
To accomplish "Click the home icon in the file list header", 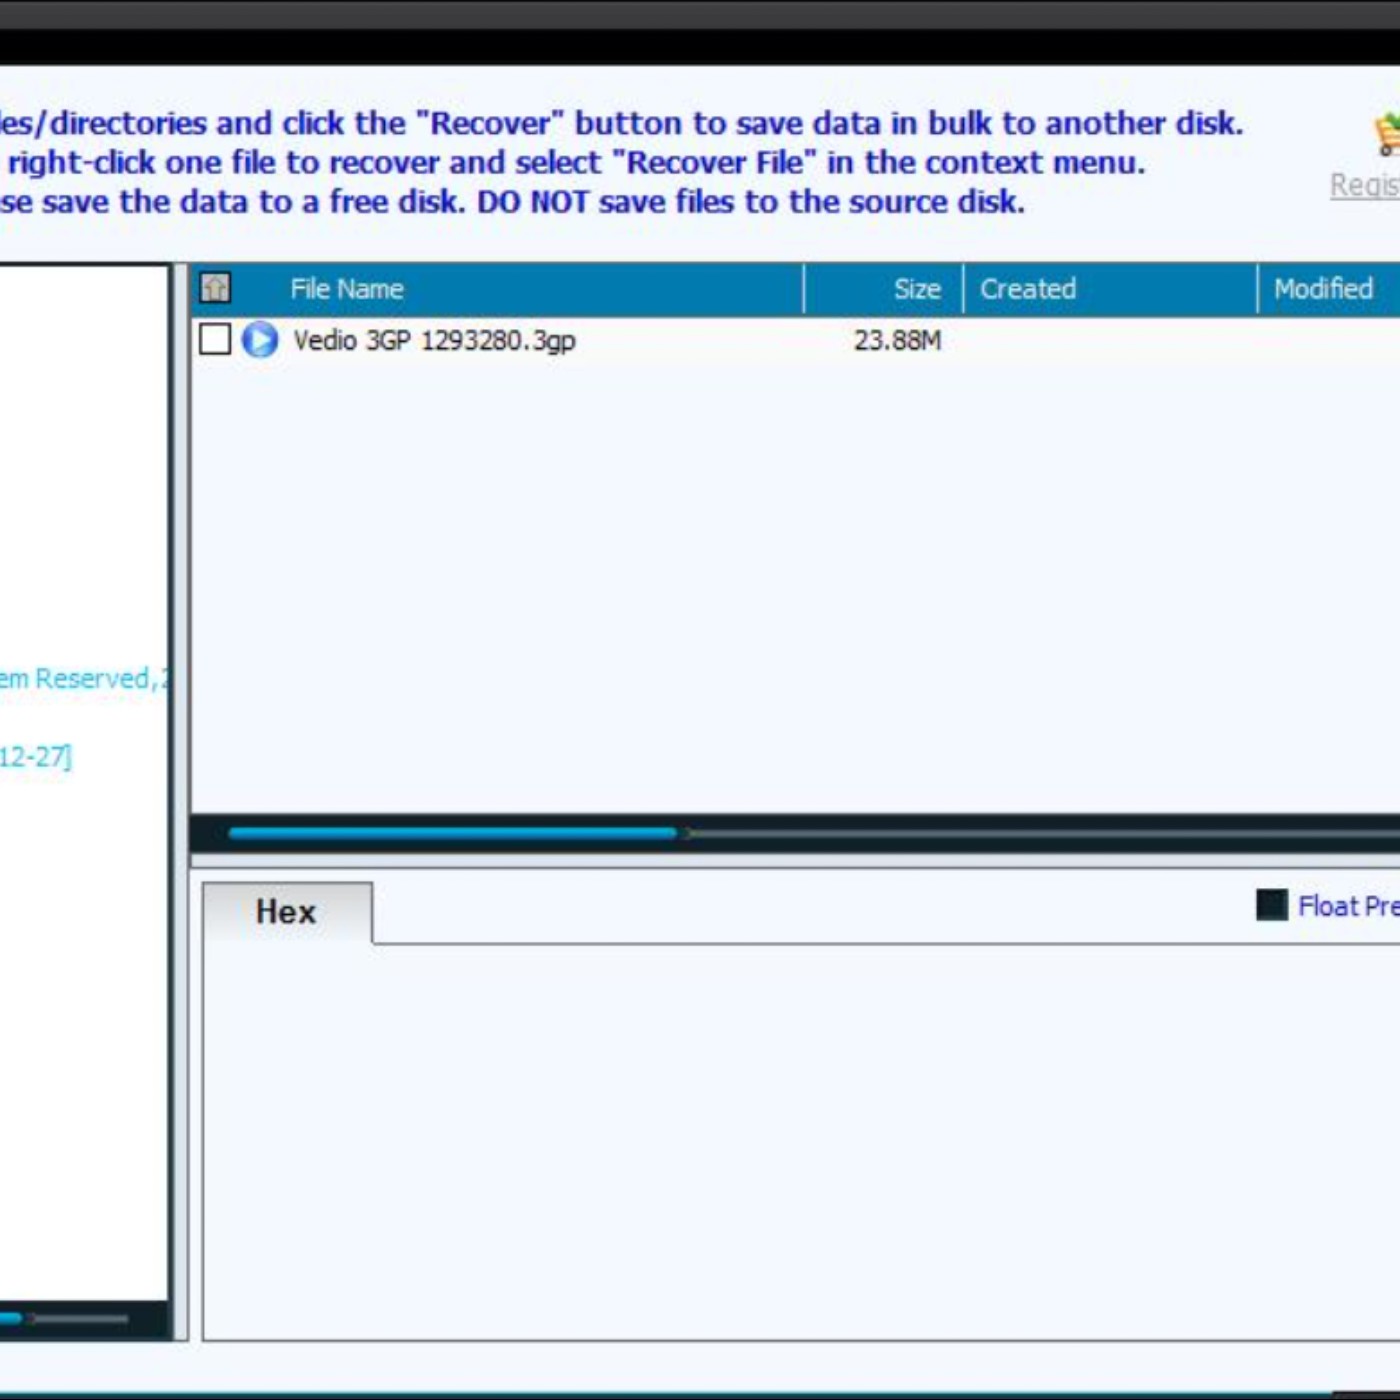I will [x=215, y=288].
